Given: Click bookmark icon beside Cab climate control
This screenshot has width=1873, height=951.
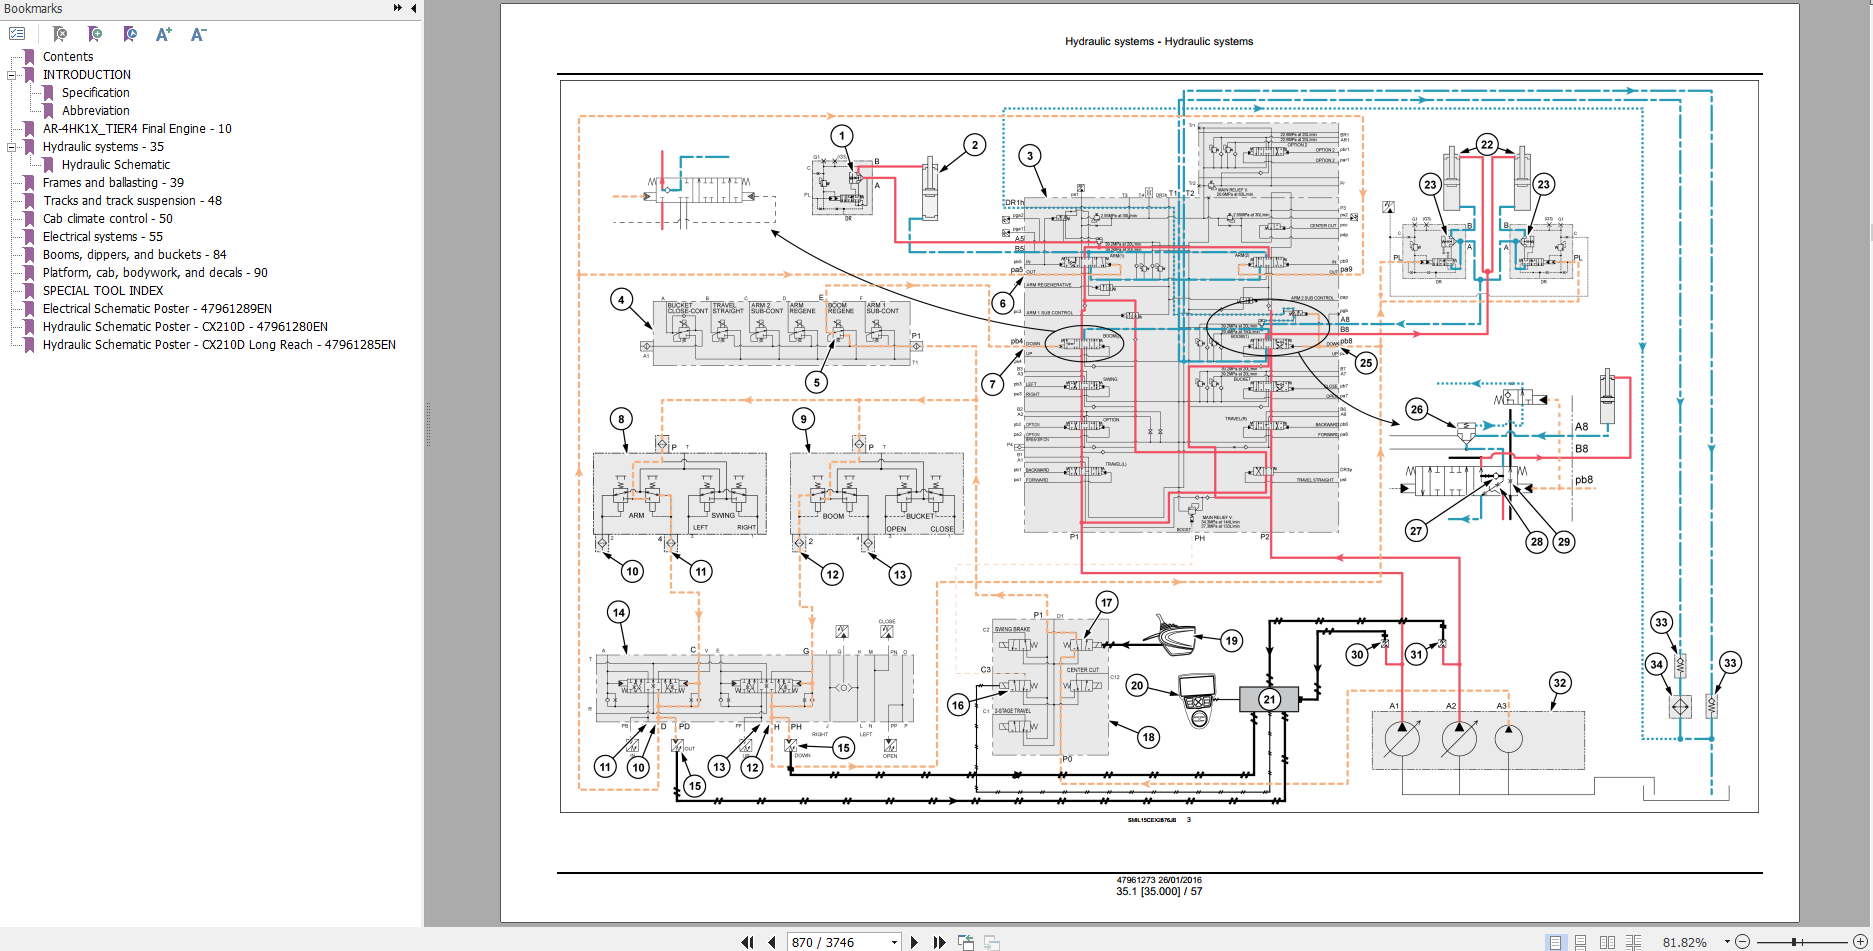Looking at the screenshot, I should pos(29,219).
